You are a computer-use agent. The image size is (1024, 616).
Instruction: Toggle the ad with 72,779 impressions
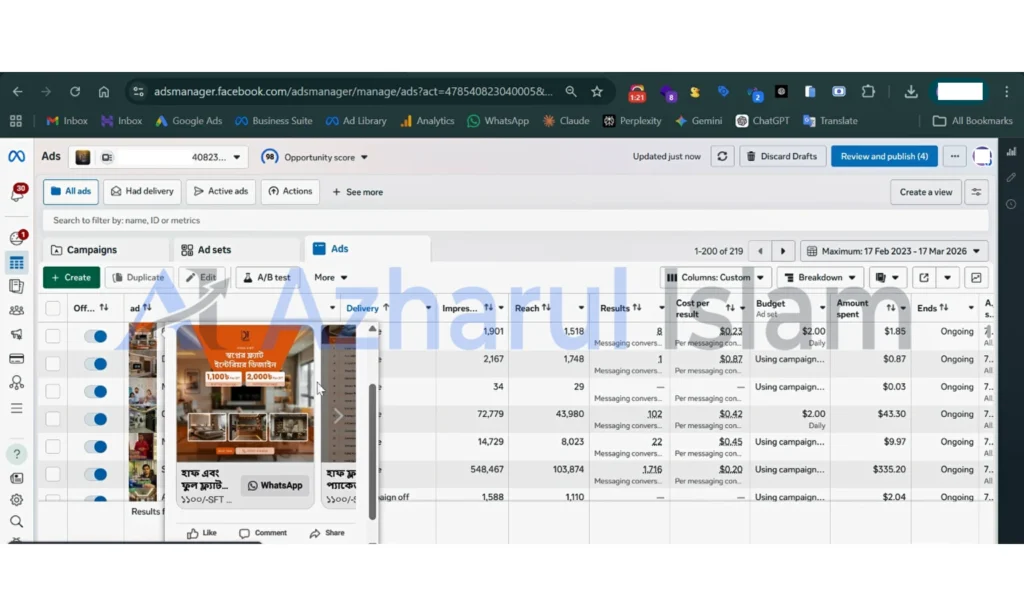(x=95, y=419)
